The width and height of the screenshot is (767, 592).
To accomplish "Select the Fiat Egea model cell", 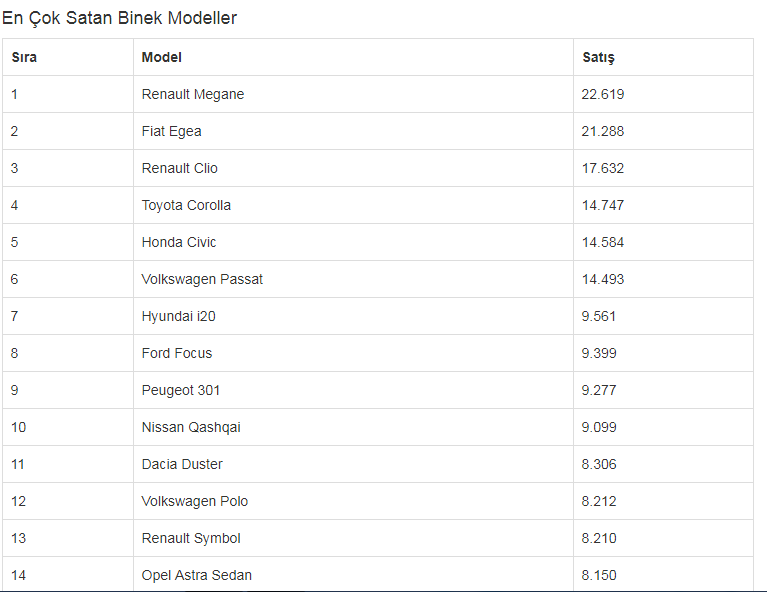I will tap(171, 131).
